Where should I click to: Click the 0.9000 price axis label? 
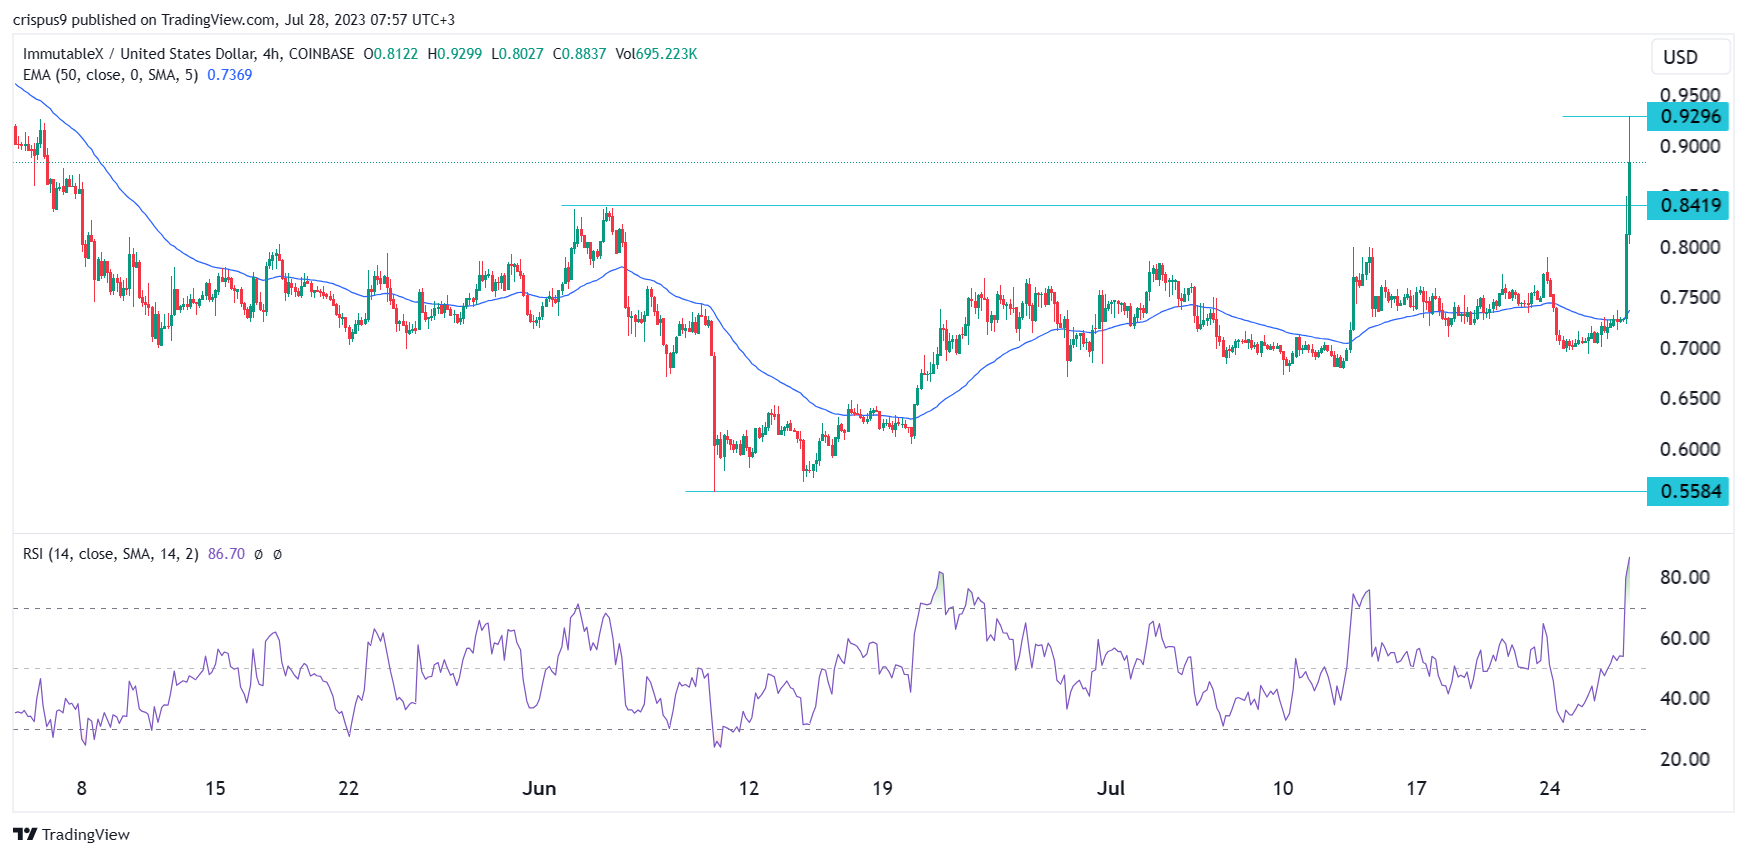1690,146
